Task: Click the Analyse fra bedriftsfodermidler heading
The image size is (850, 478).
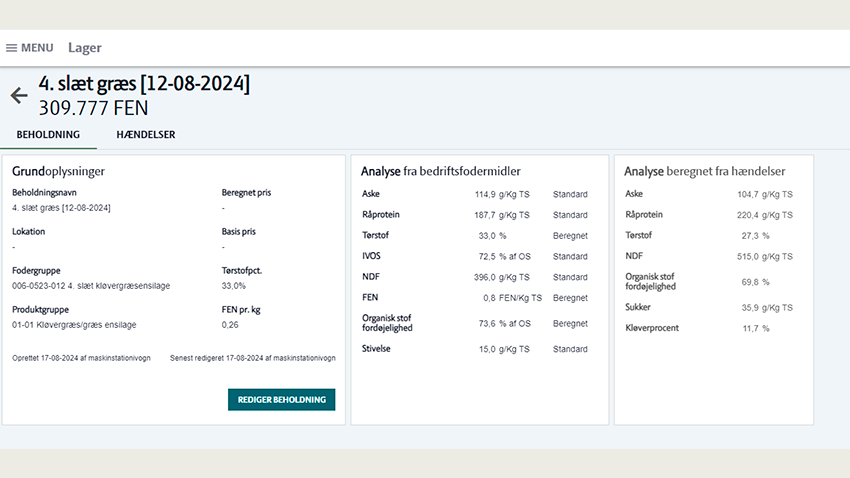Action: [440, 171]
